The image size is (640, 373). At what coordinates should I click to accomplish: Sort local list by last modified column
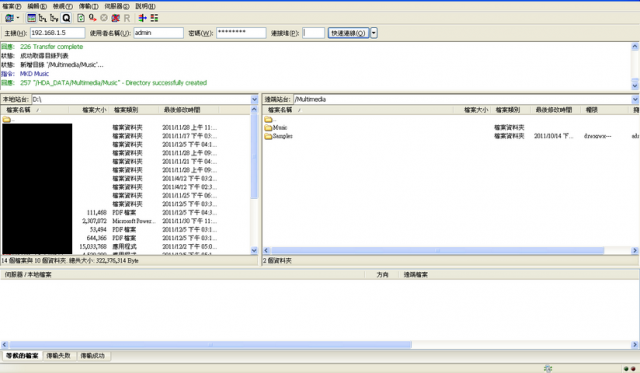point(189,110)
